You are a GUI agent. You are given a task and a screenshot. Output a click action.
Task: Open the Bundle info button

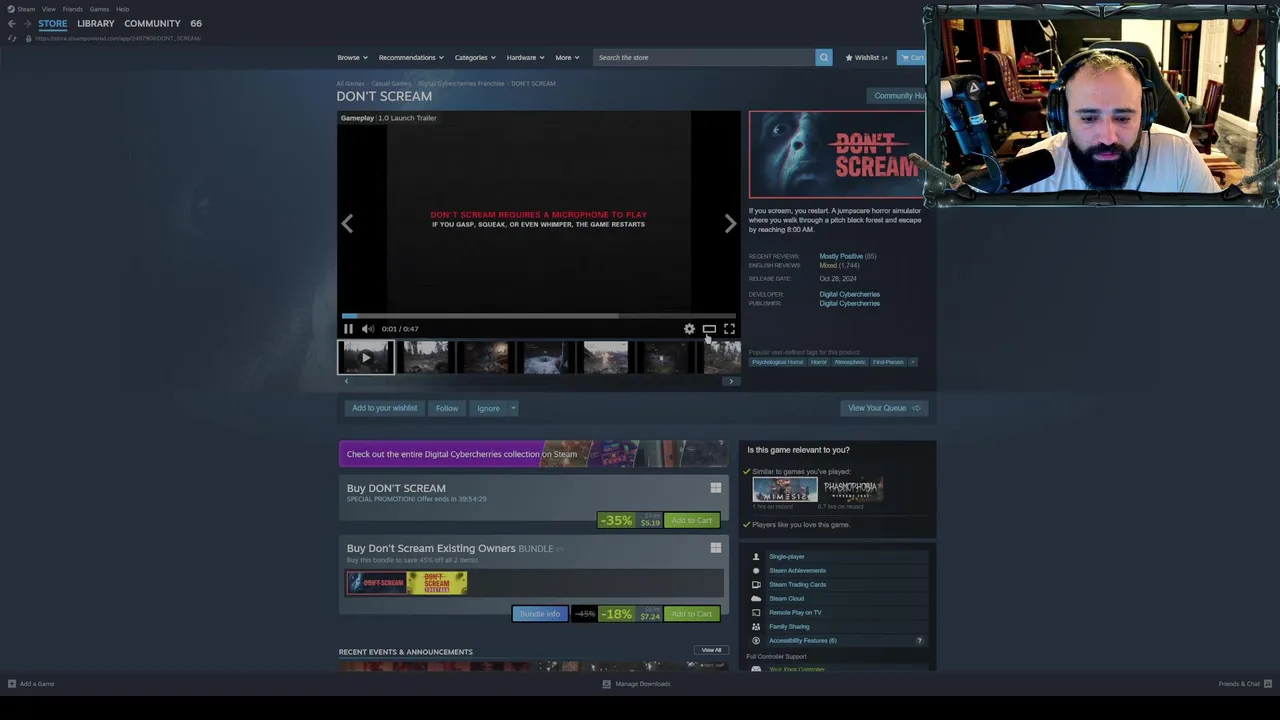(x=540, y=614)
